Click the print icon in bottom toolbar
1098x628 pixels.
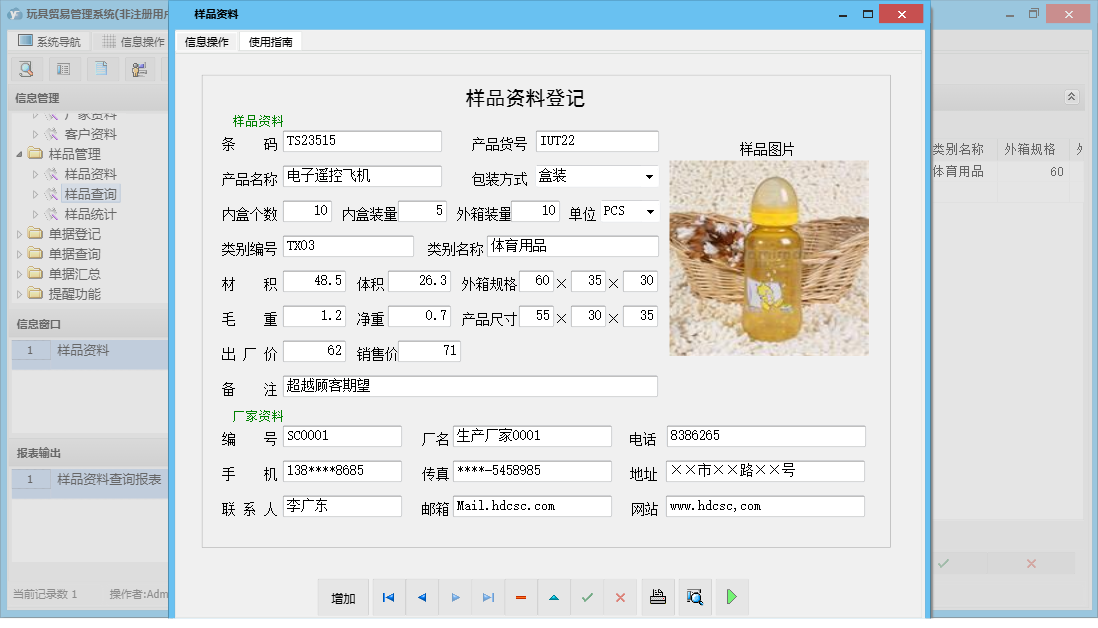click(658, 597)
